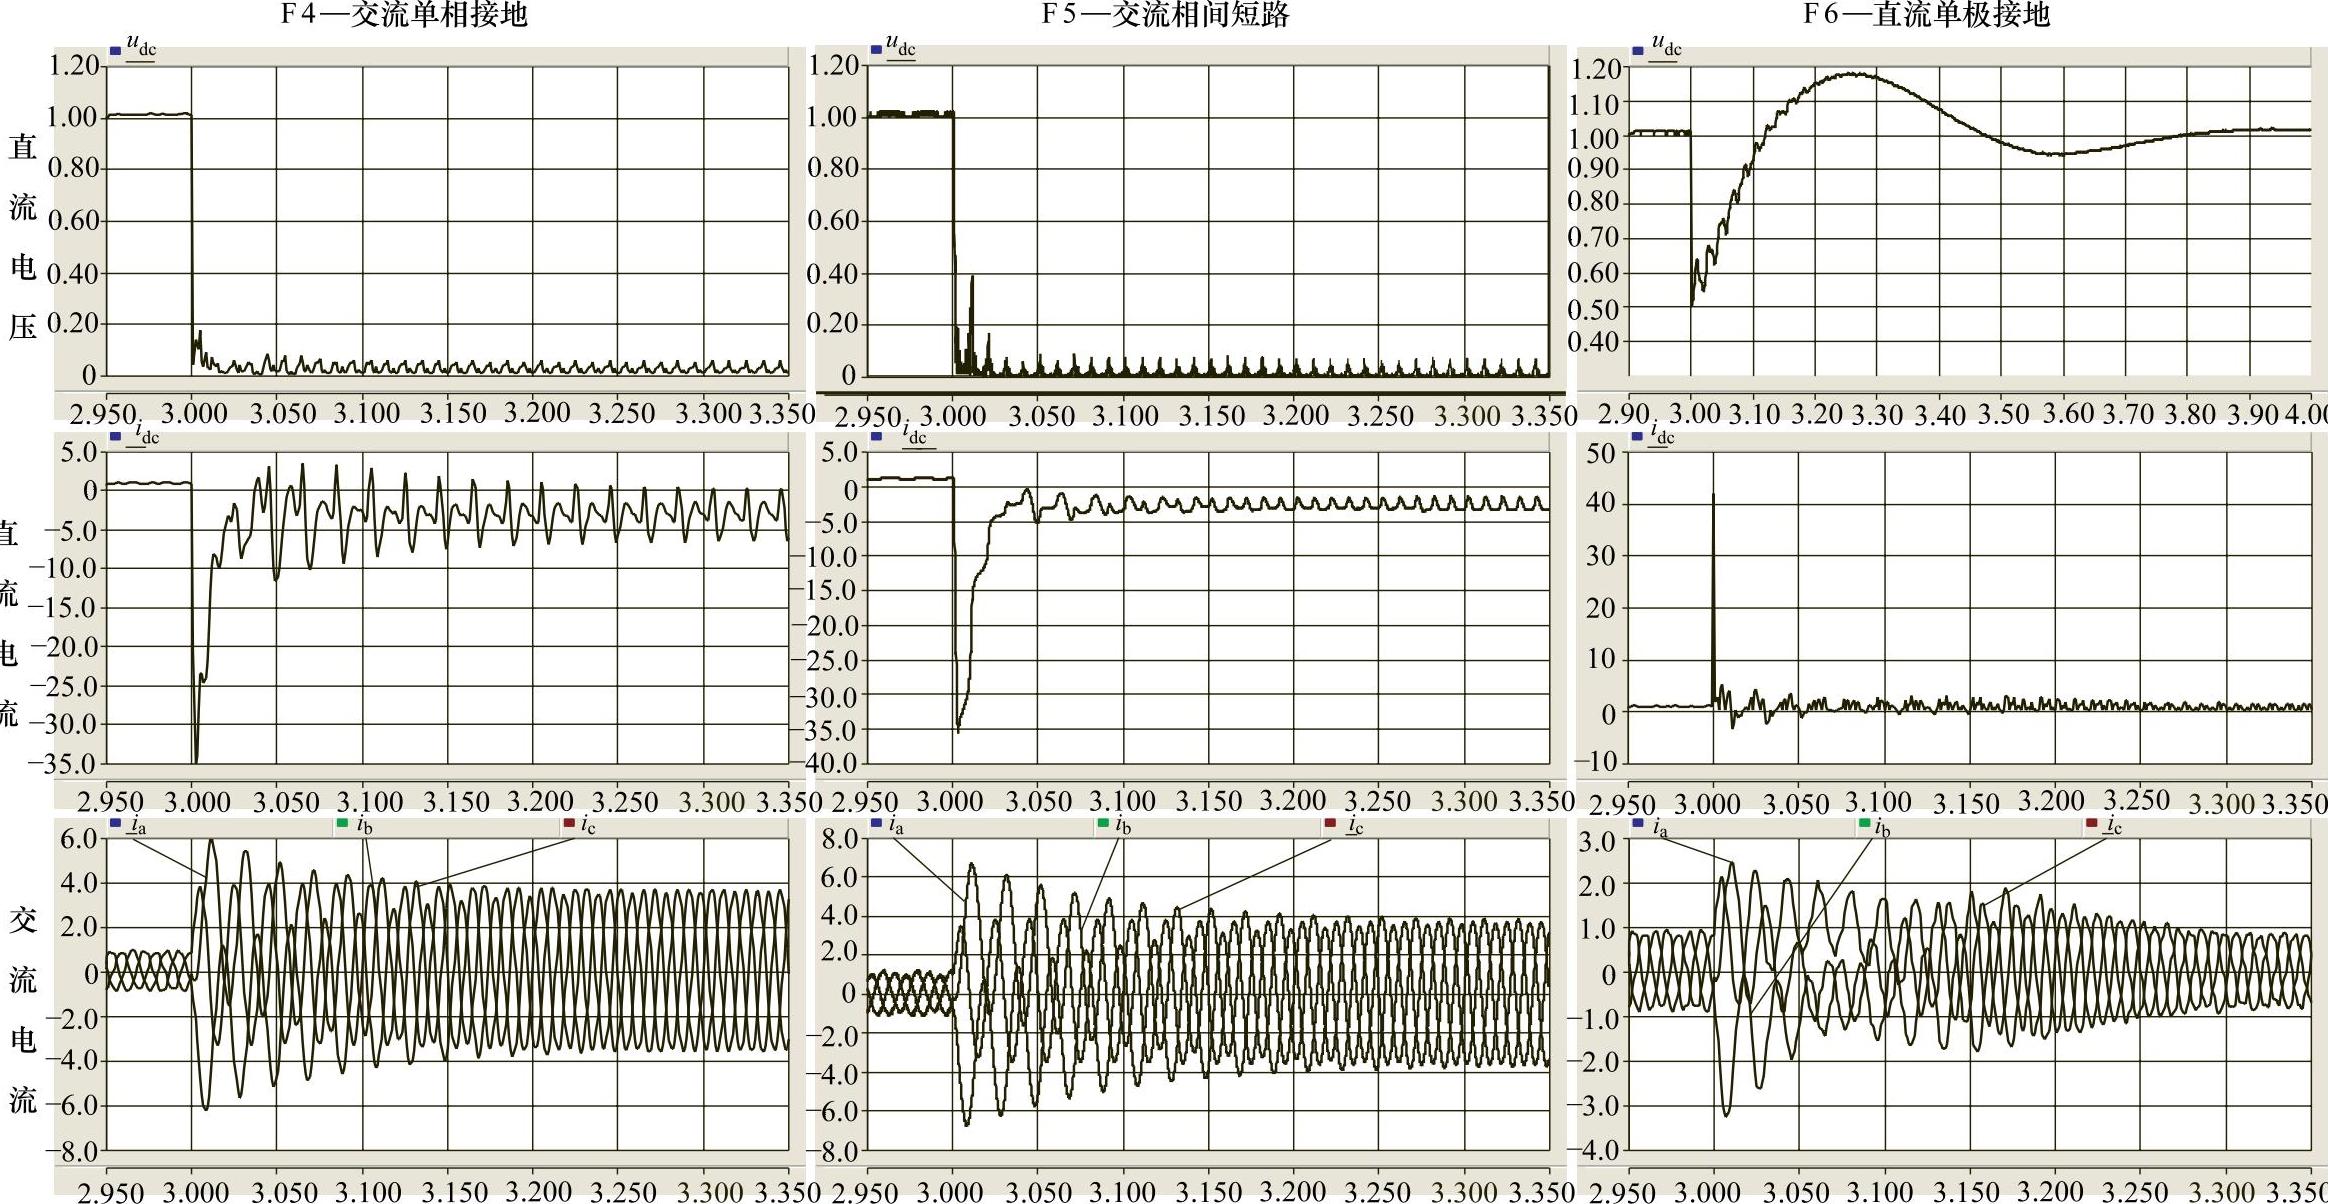The height and width of the screenshot is (1204, 2328).
Task: Click the blue ia legend square in F5 AC plot
Action: [x=876, y=824]
